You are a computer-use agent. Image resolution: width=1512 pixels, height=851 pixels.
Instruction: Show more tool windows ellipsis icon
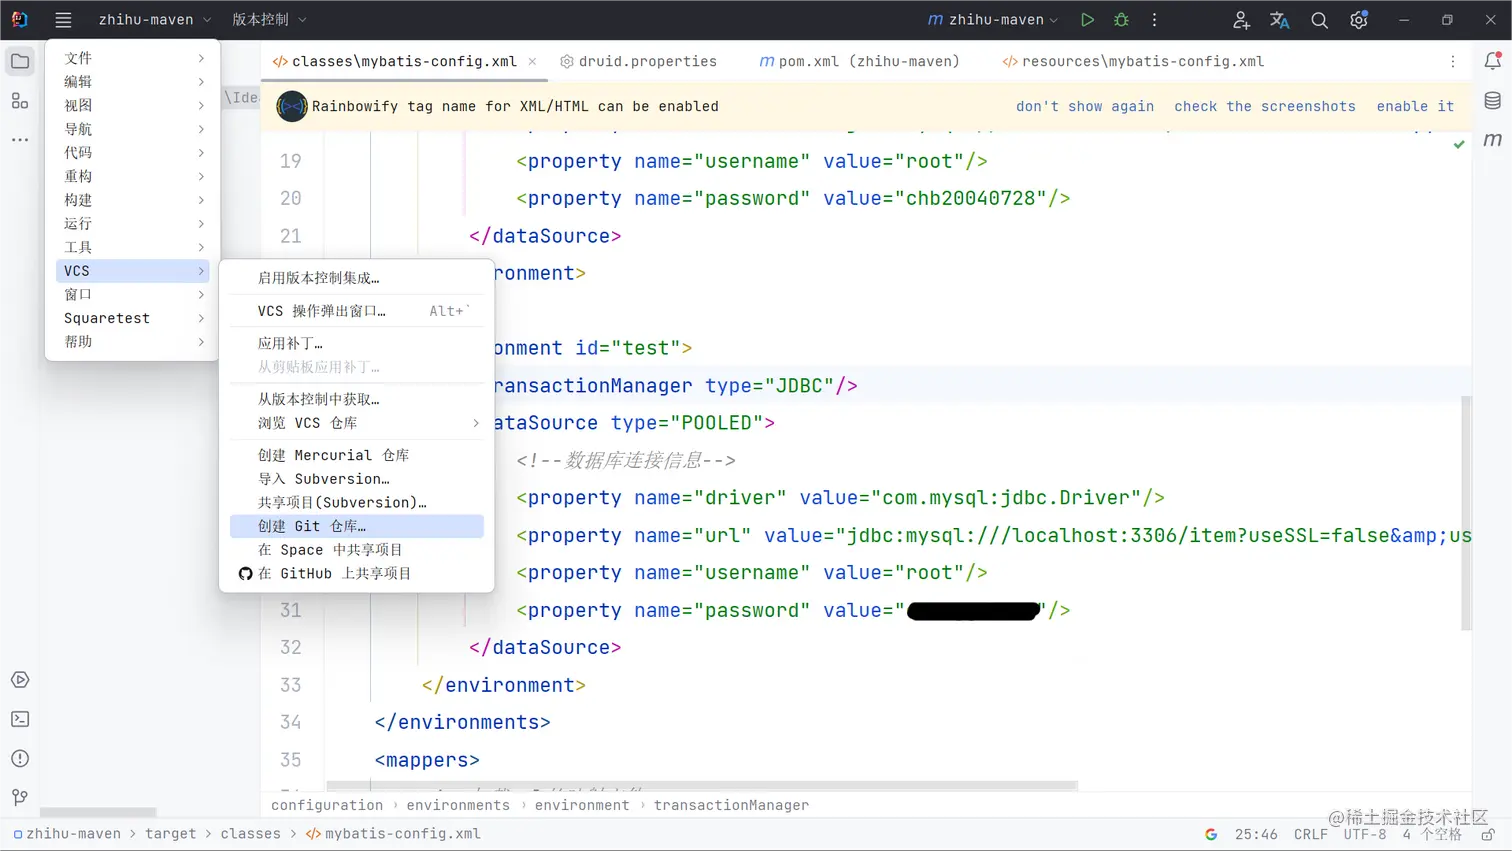(x=20, y=140)
